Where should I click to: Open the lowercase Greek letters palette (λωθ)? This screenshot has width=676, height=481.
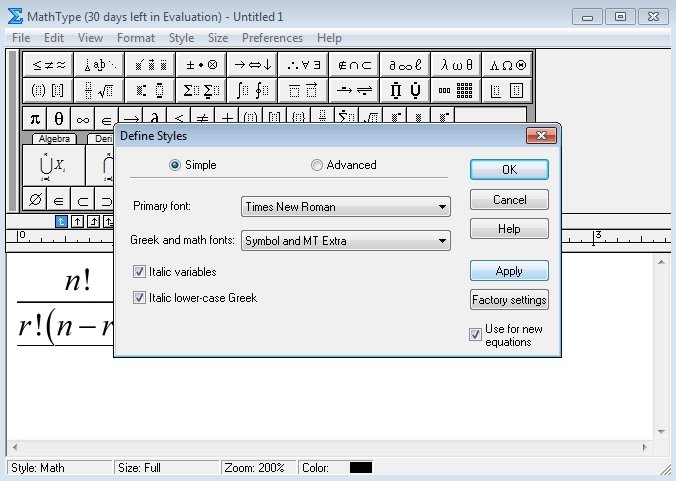click(x=456, y=65)
